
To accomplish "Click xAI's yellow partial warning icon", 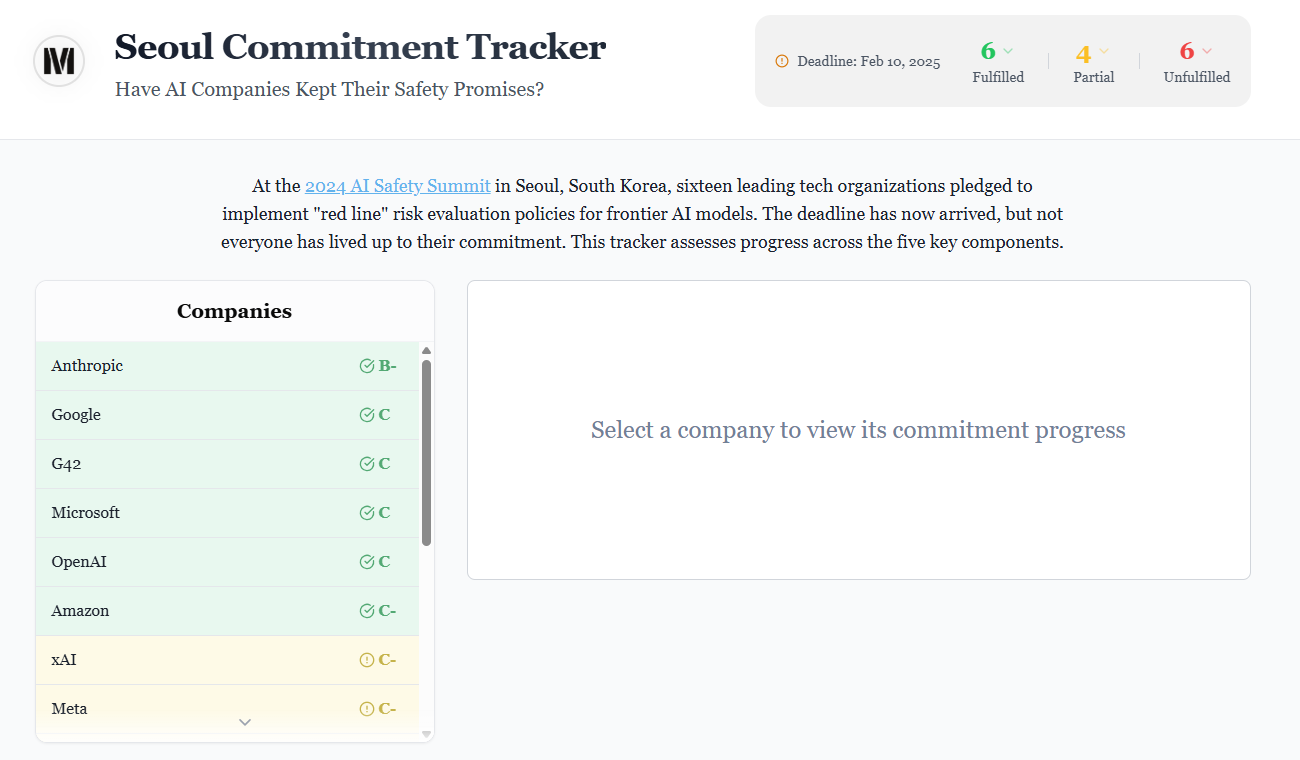I will point(367,660).
